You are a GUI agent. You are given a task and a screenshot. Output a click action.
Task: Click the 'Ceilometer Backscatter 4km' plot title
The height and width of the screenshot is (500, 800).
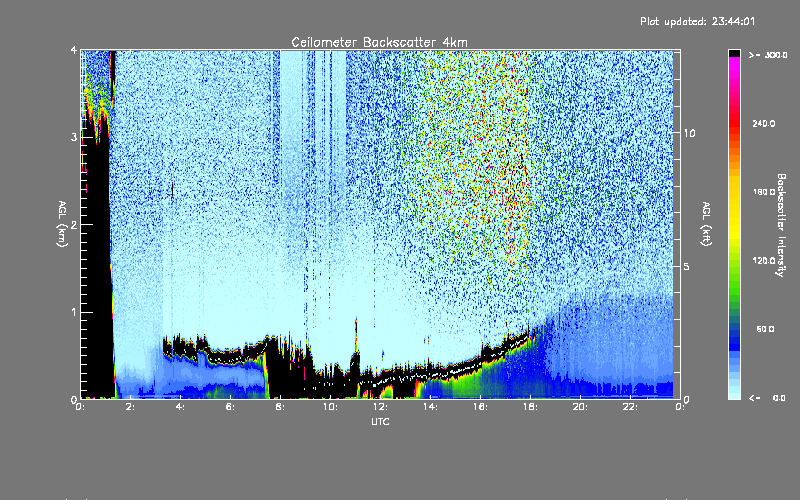point(379,42)
